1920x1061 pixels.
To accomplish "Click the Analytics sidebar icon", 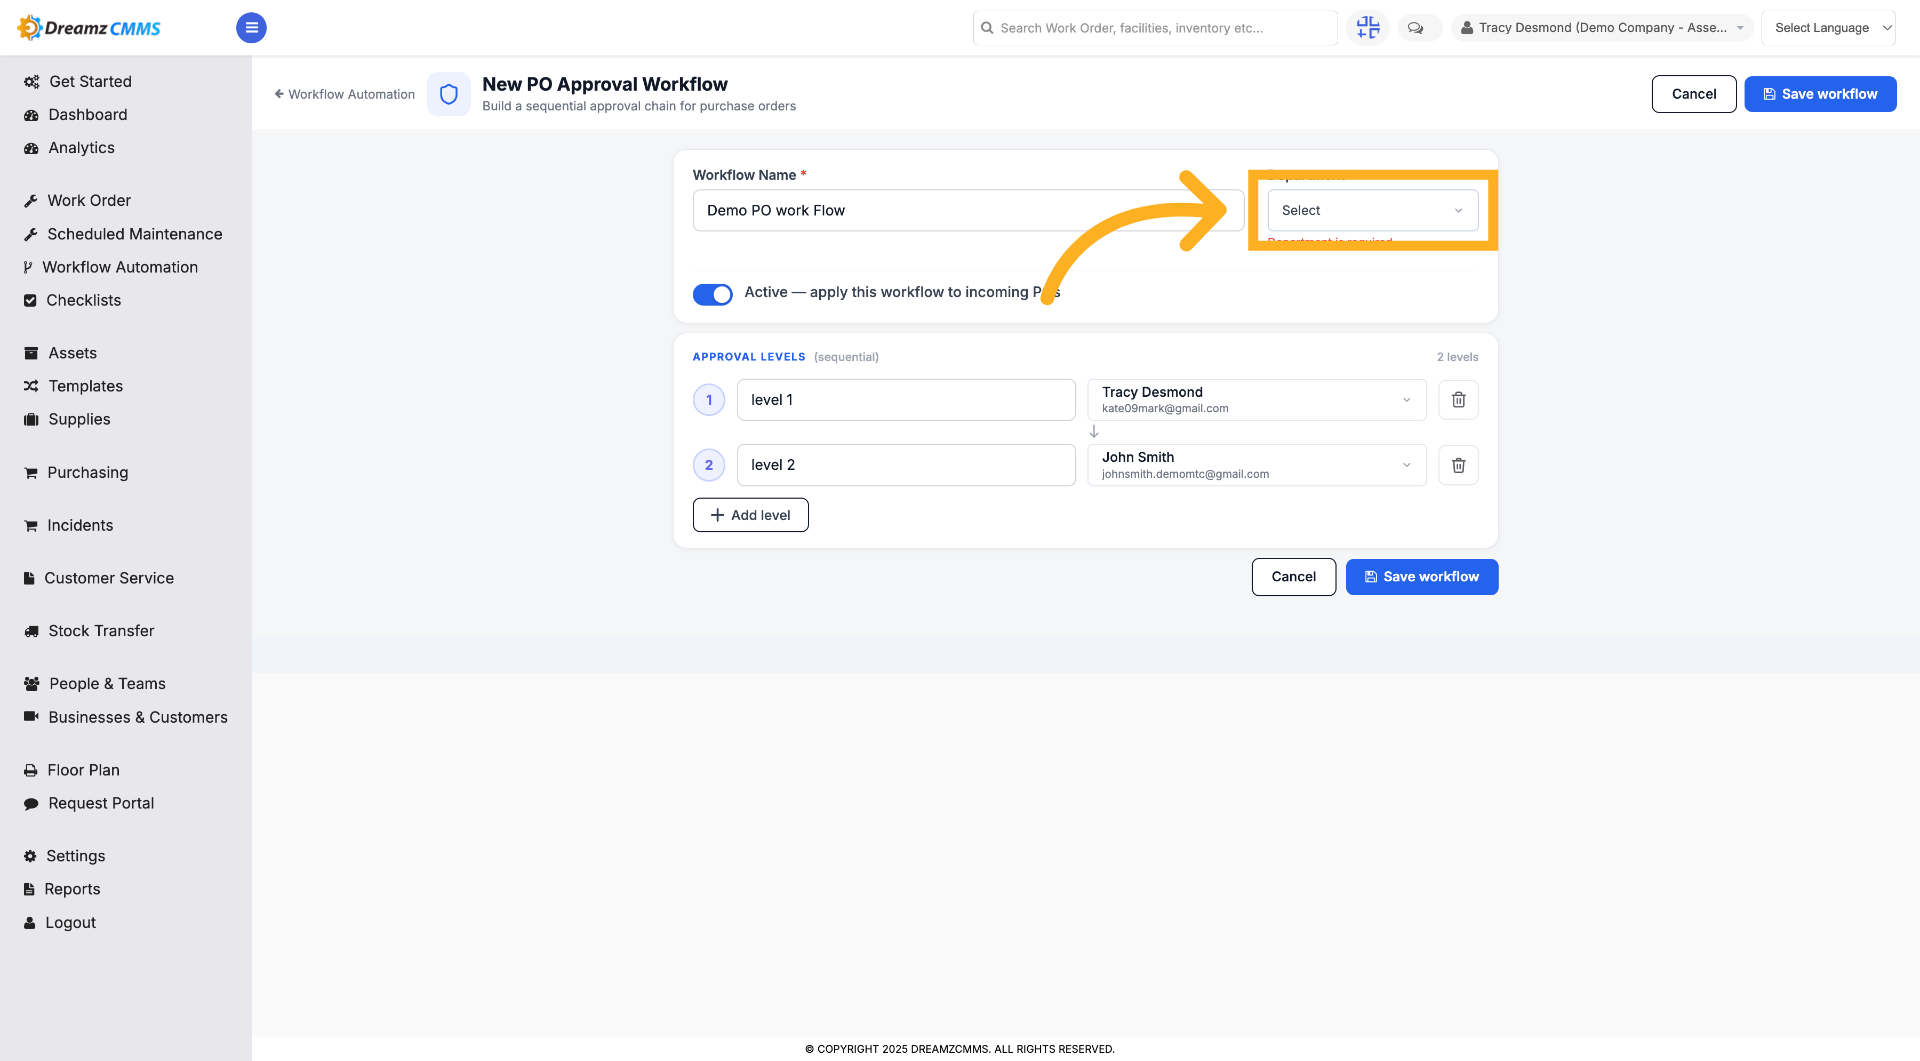I will click(x=31, y=148).
